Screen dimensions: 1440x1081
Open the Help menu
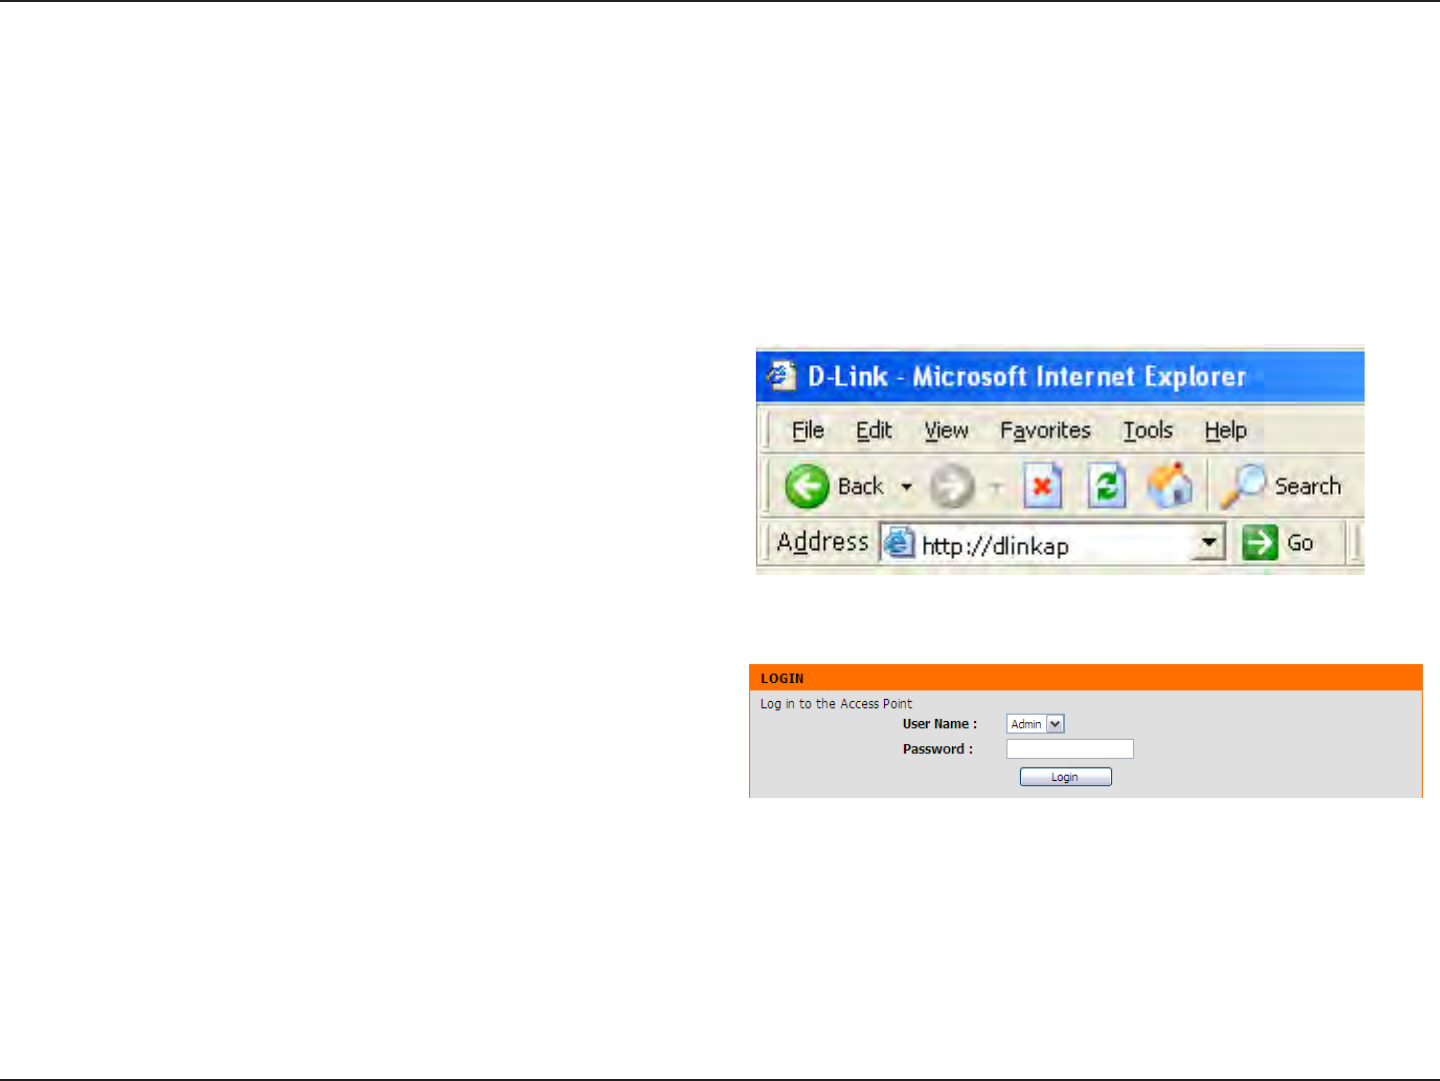[1225, 430]
